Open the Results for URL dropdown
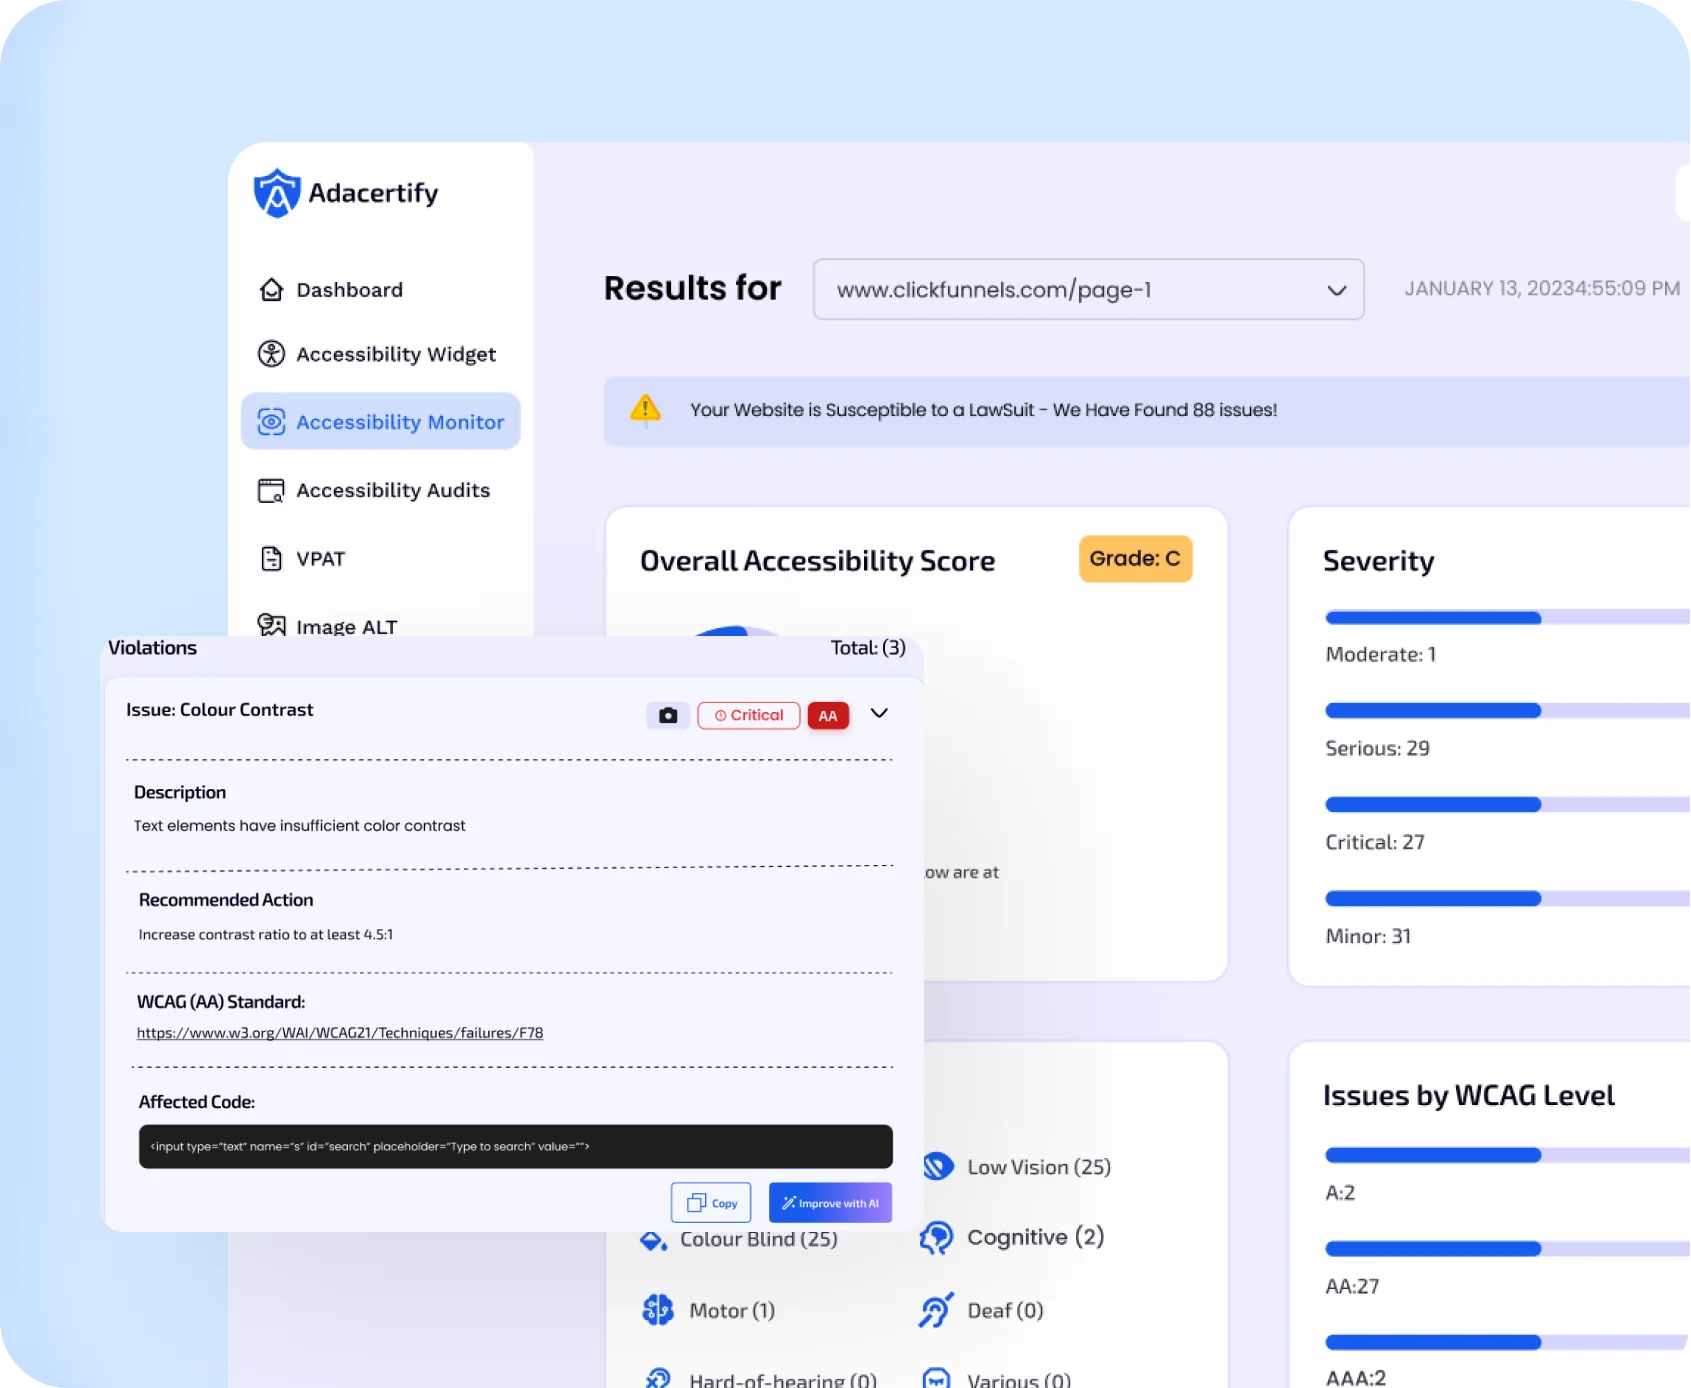Screen dimensions: 1691x1388 pos(1087,290)
